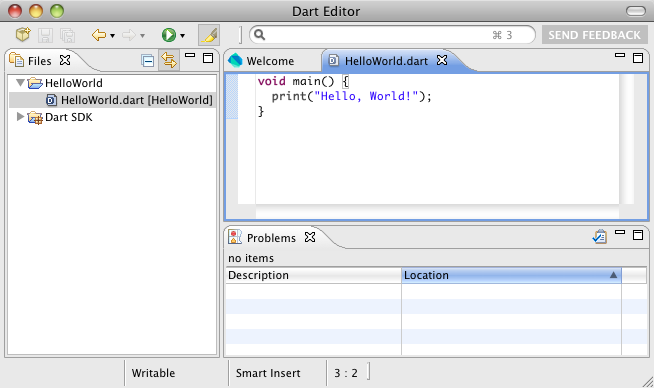Maximize the editor area
The image size is (654, 388).
(638, 58)
